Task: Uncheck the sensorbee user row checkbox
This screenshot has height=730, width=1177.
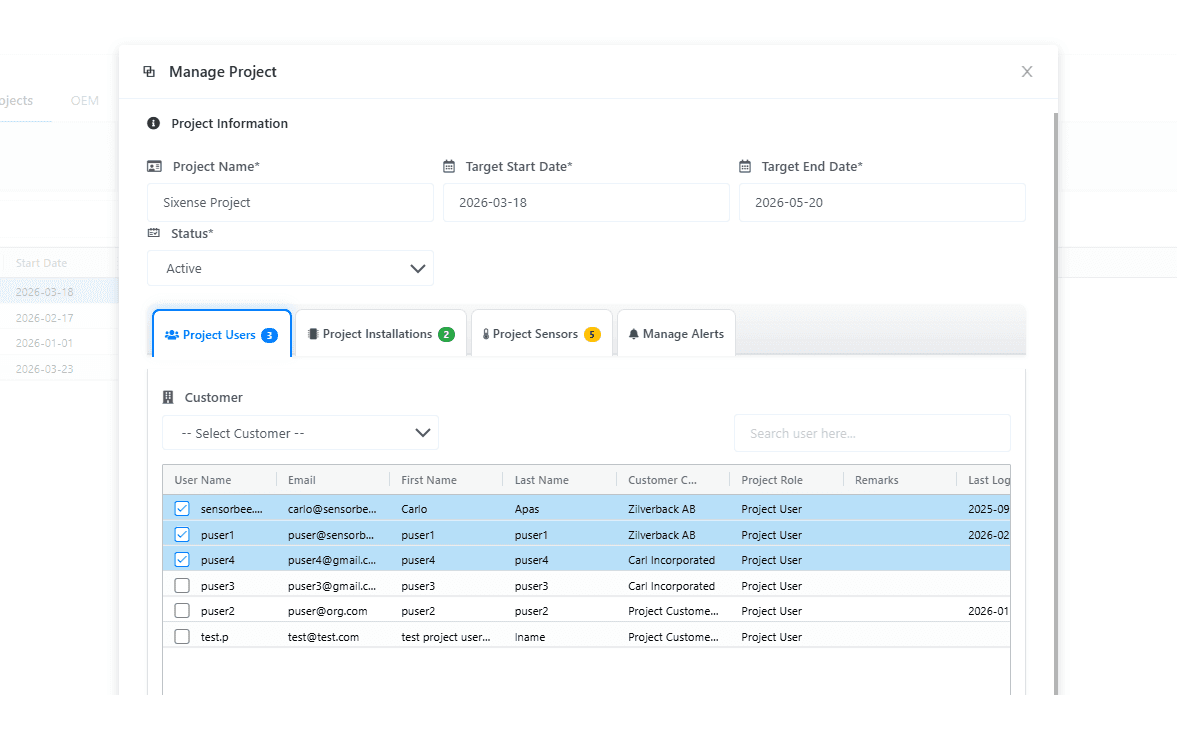Action: coord(182,509)
